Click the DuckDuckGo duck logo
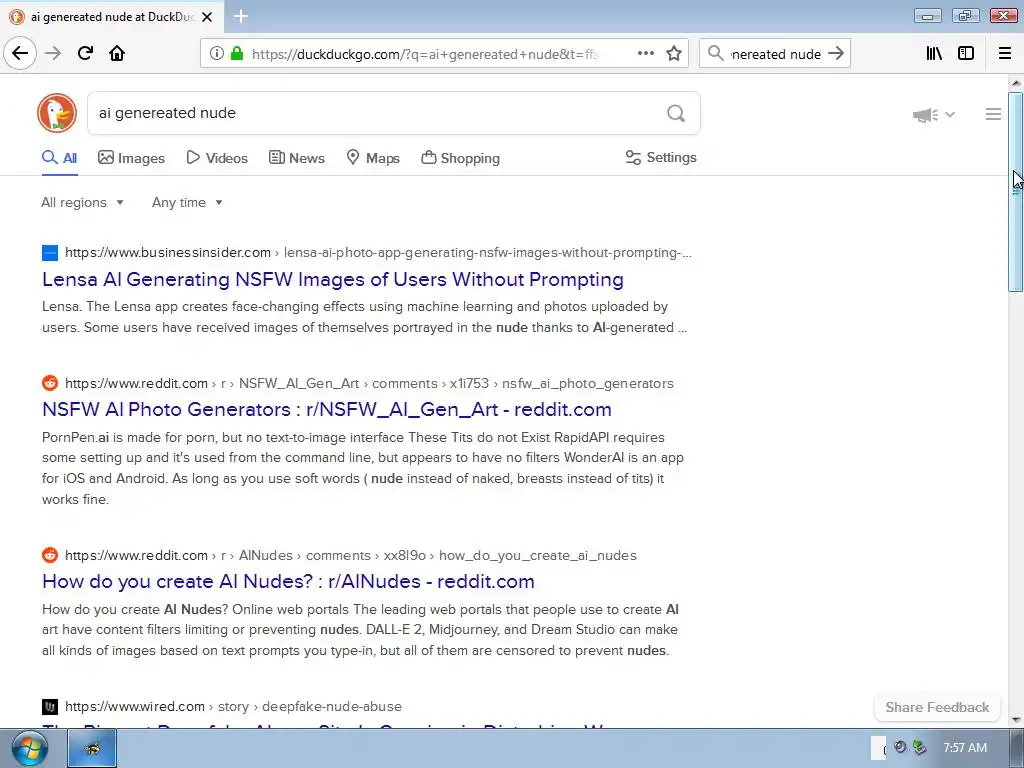Viewport: 1024px width, 768px height. (x=57, y=113)
